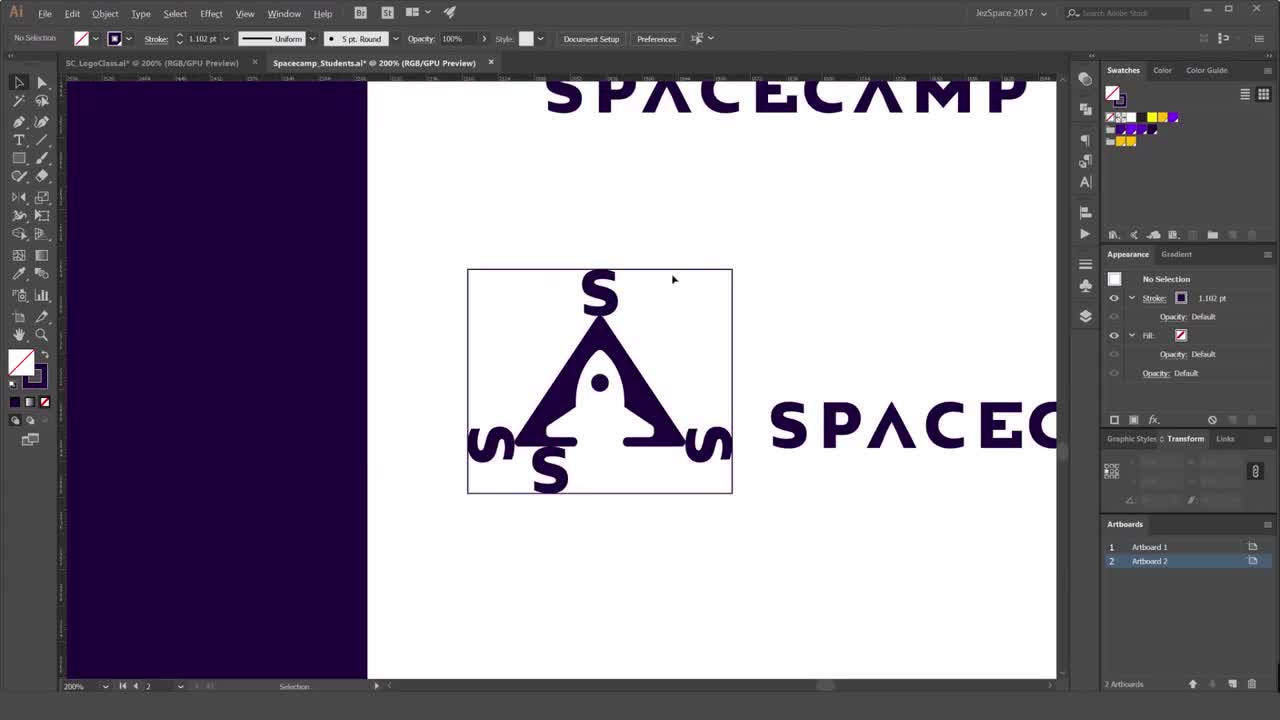Select the Hand tool
Image resolution: width=1280 pixels, height=720 pixels.
[x=19, y=335]
